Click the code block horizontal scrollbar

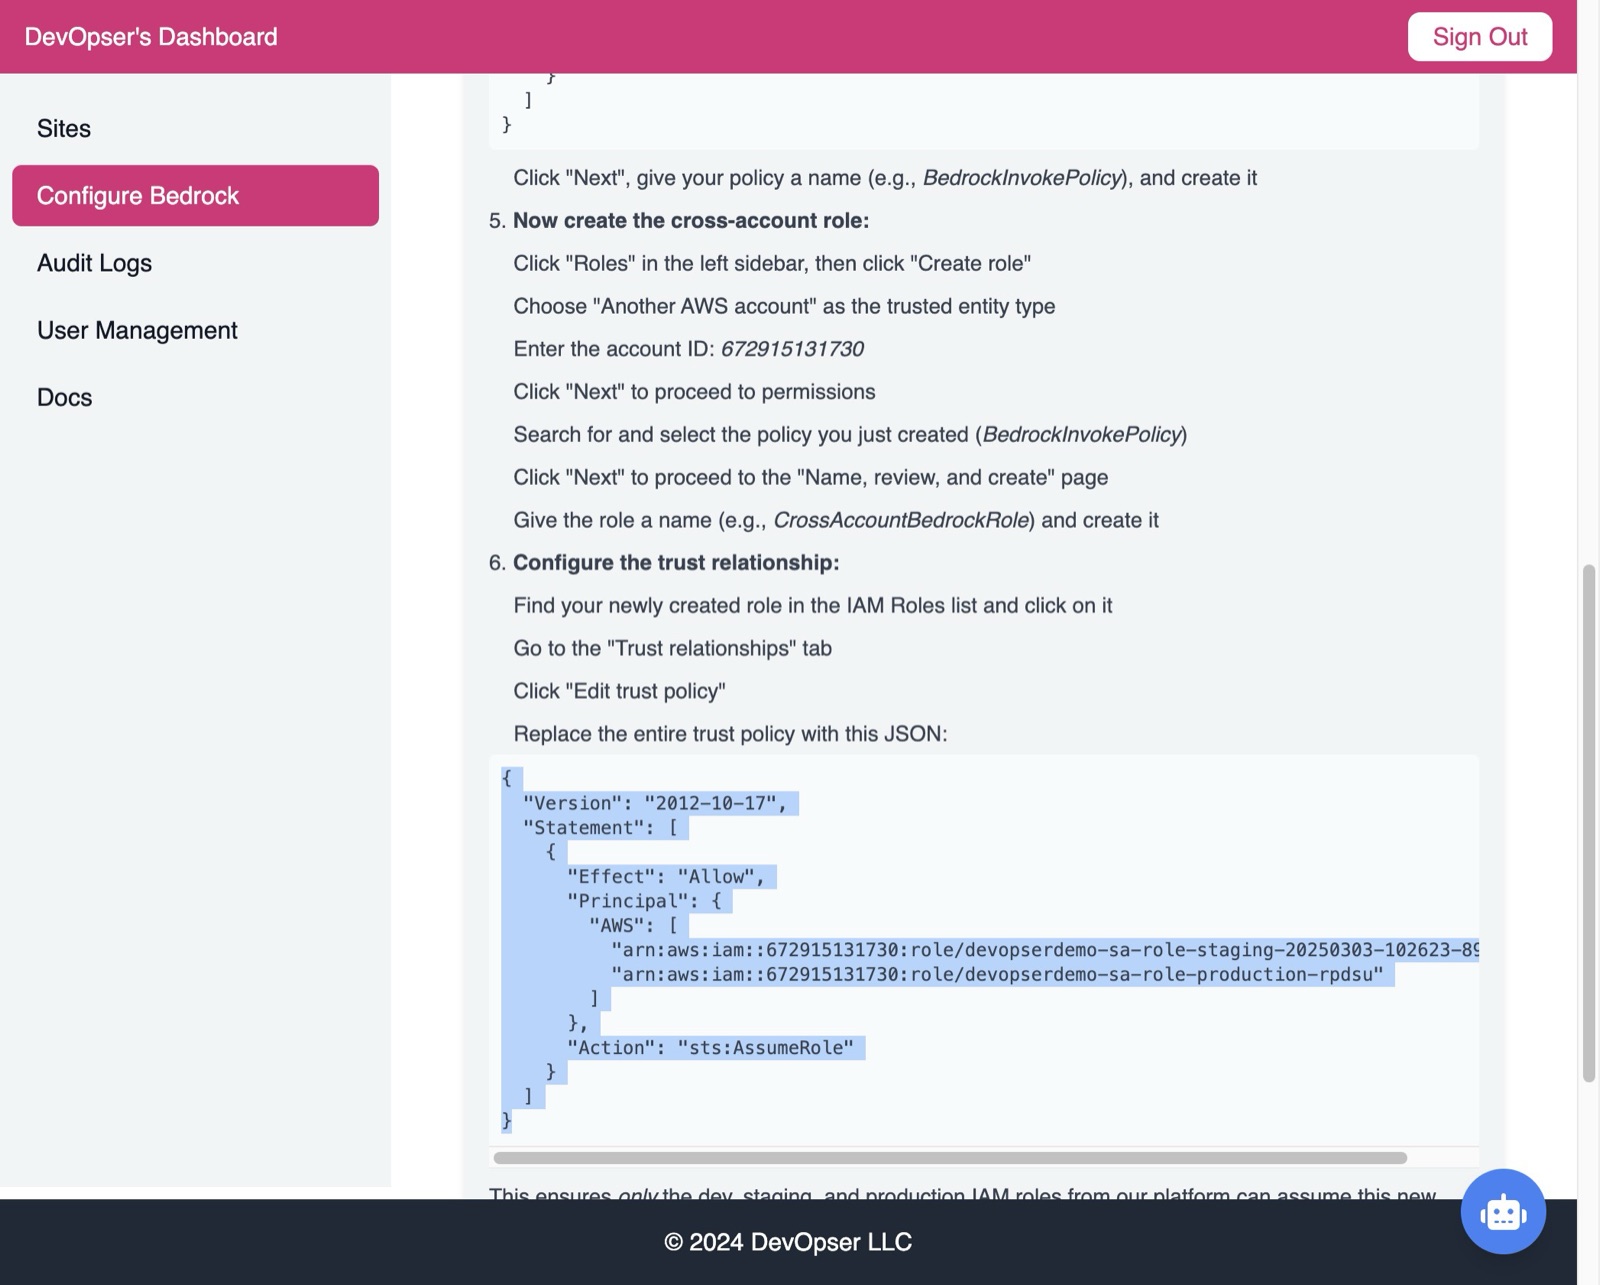(x=950, y=1158)
